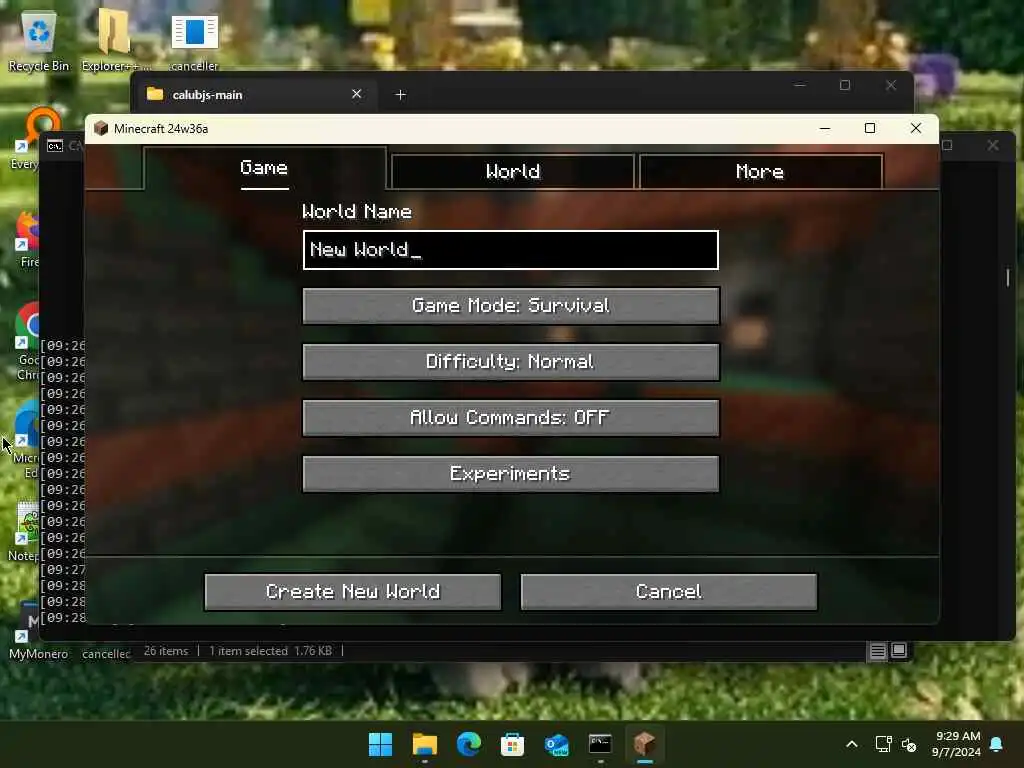The height and width of the screenshot is (768, 1024).
Task: Switch Explorer to large thumbnails view icon
Action: point(899,650)
